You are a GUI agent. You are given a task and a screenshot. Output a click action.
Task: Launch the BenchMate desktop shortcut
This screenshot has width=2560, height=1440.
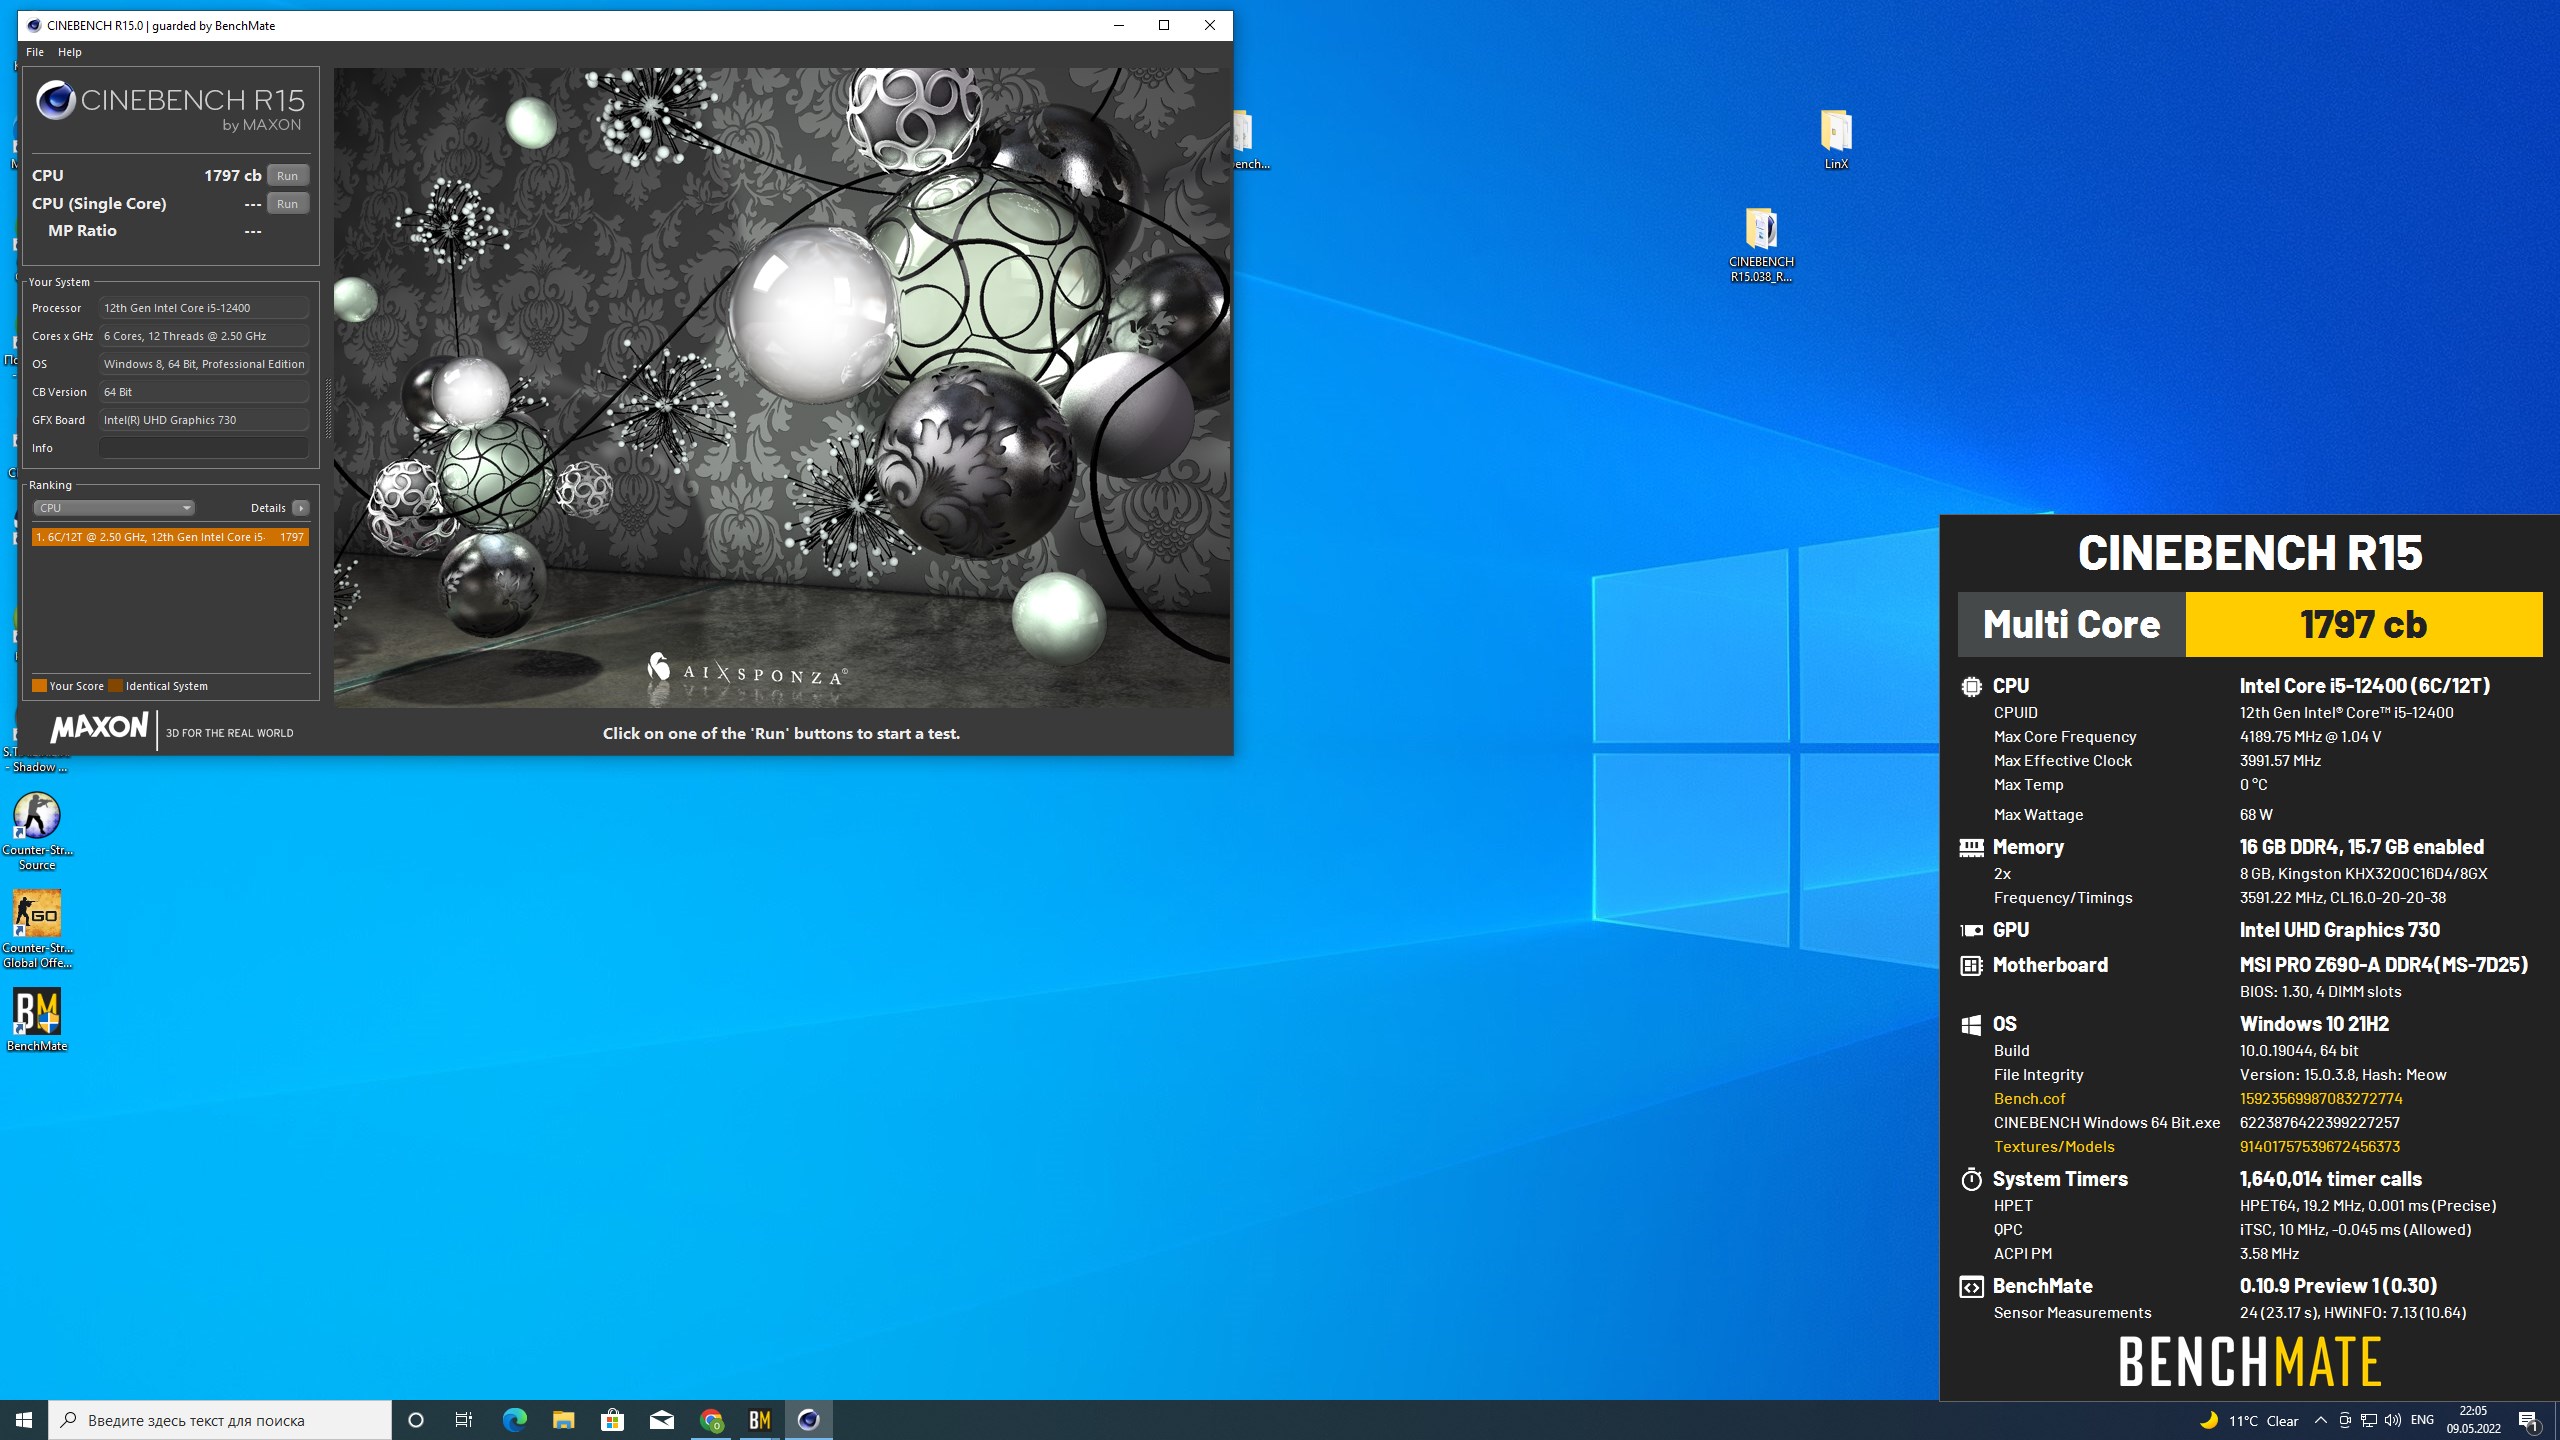(37, 1020)
